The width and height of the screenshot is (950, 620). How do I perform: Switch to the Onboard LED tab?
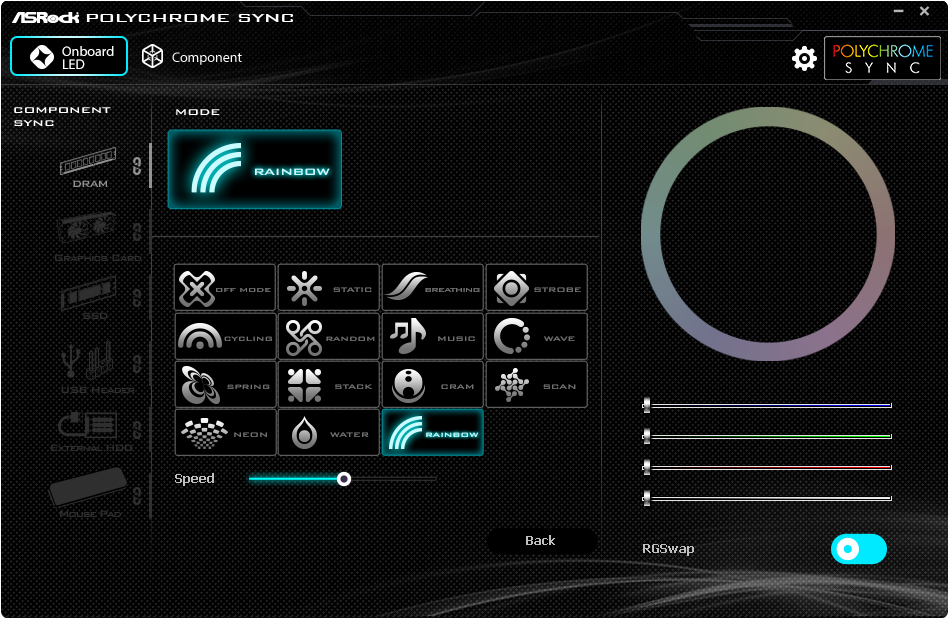(x=69, y=56)
